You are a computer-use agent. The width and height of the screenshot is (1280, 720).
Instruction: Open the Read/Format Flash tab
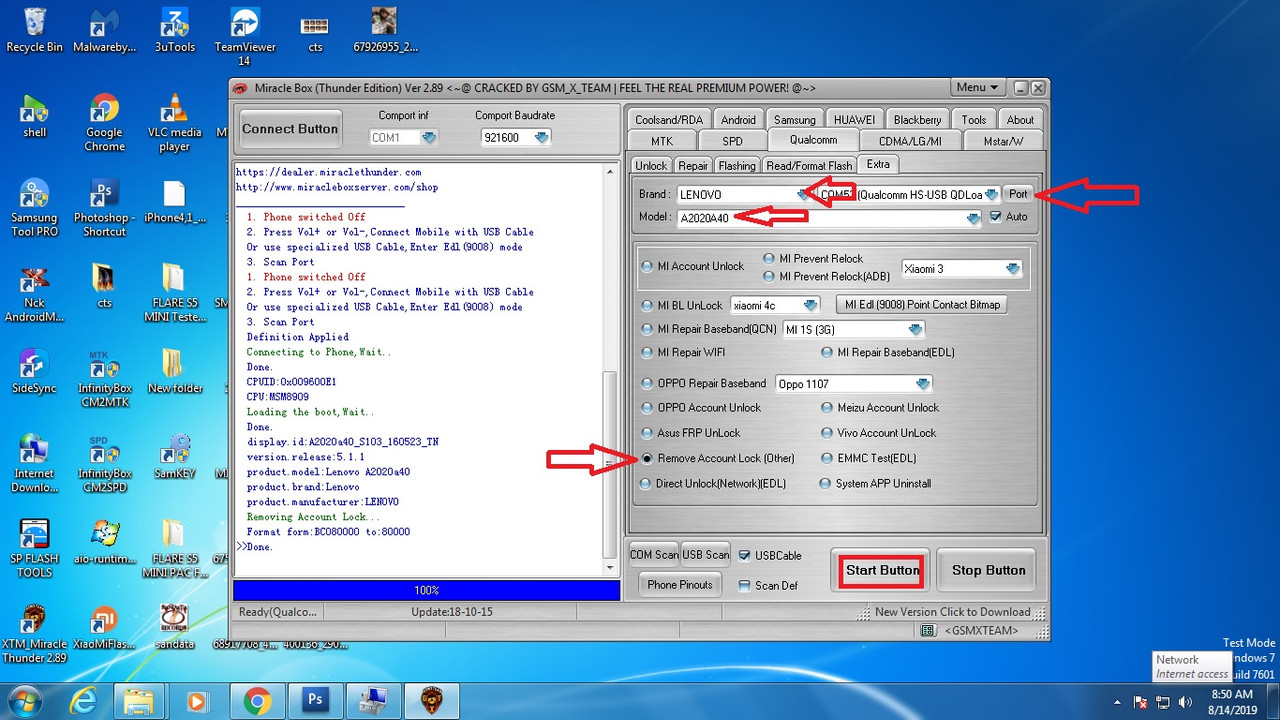coord(810,166)
